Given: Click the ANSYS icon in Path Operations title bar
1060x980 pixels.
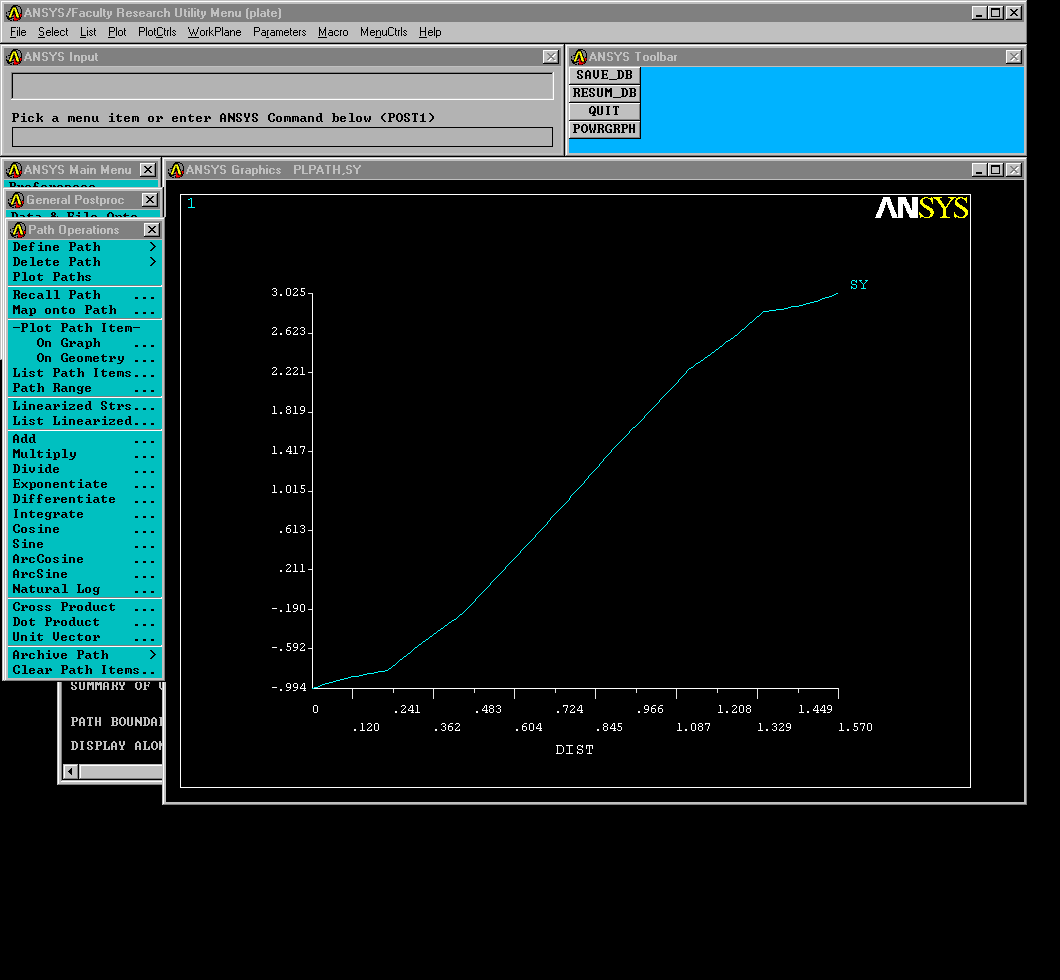Looking at the screenshot, I should [18, 230].
